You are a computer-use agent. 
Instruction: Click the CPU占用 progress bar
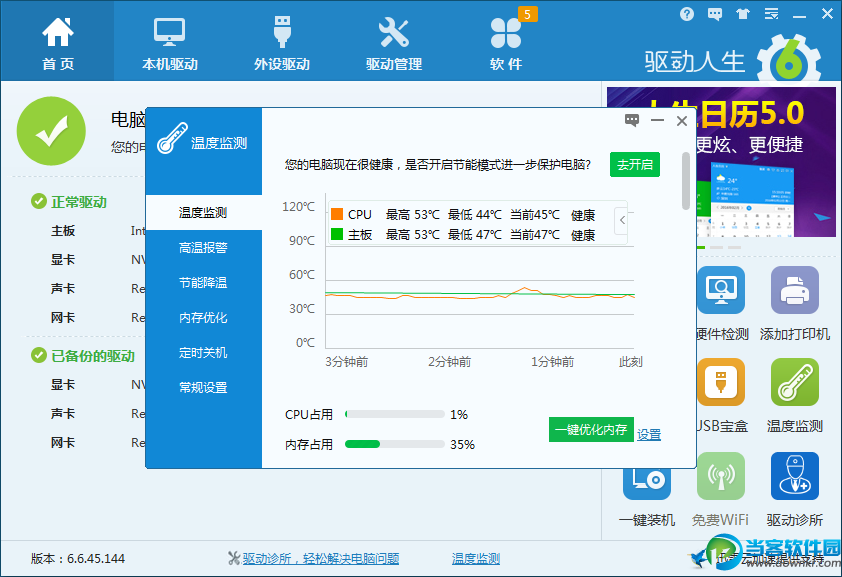[x=395, y=414]
